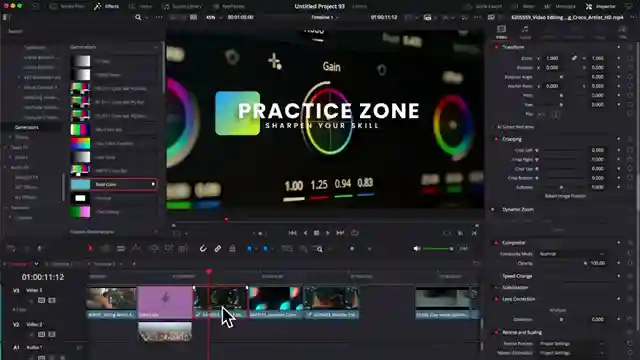
Task: Click the flip horizontal icon
Action: [x=542, y=114]
